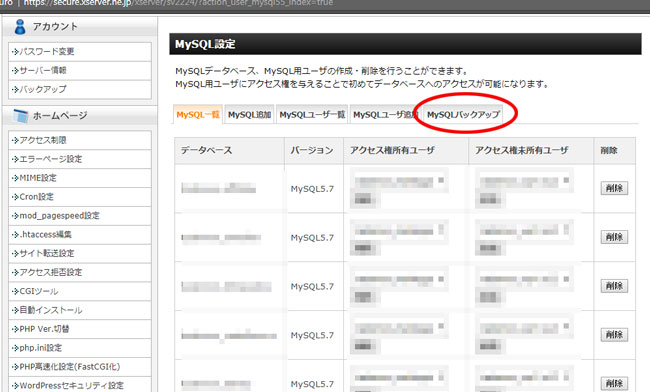Screen dimensions: 650x392
Task: Select the MySQL一覧 tab
Action: tap(198, 114)
